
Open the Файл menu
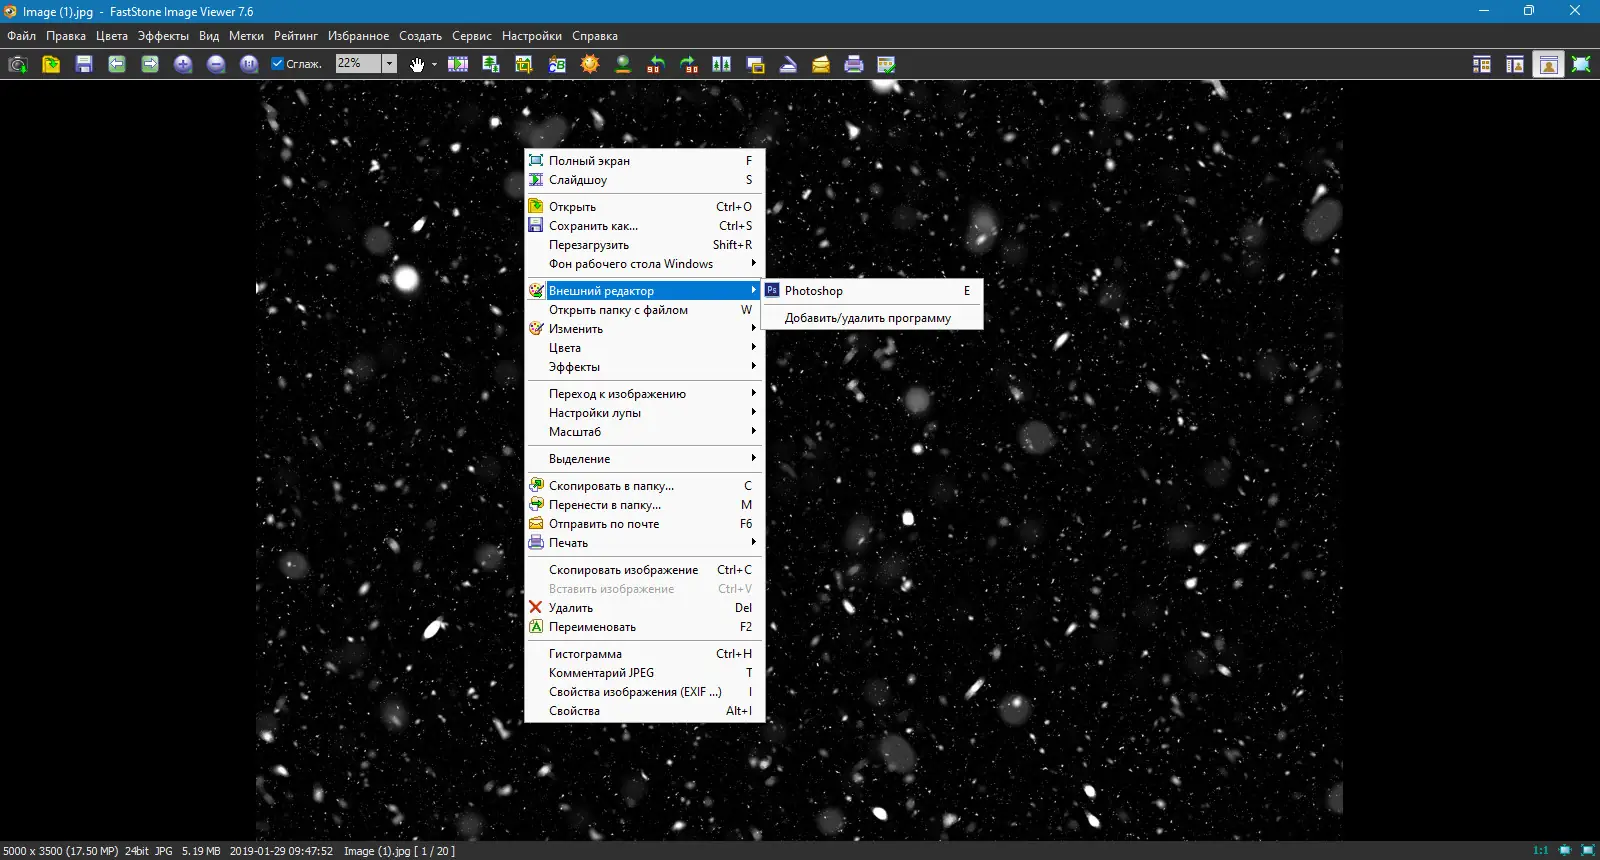(21, 36)
